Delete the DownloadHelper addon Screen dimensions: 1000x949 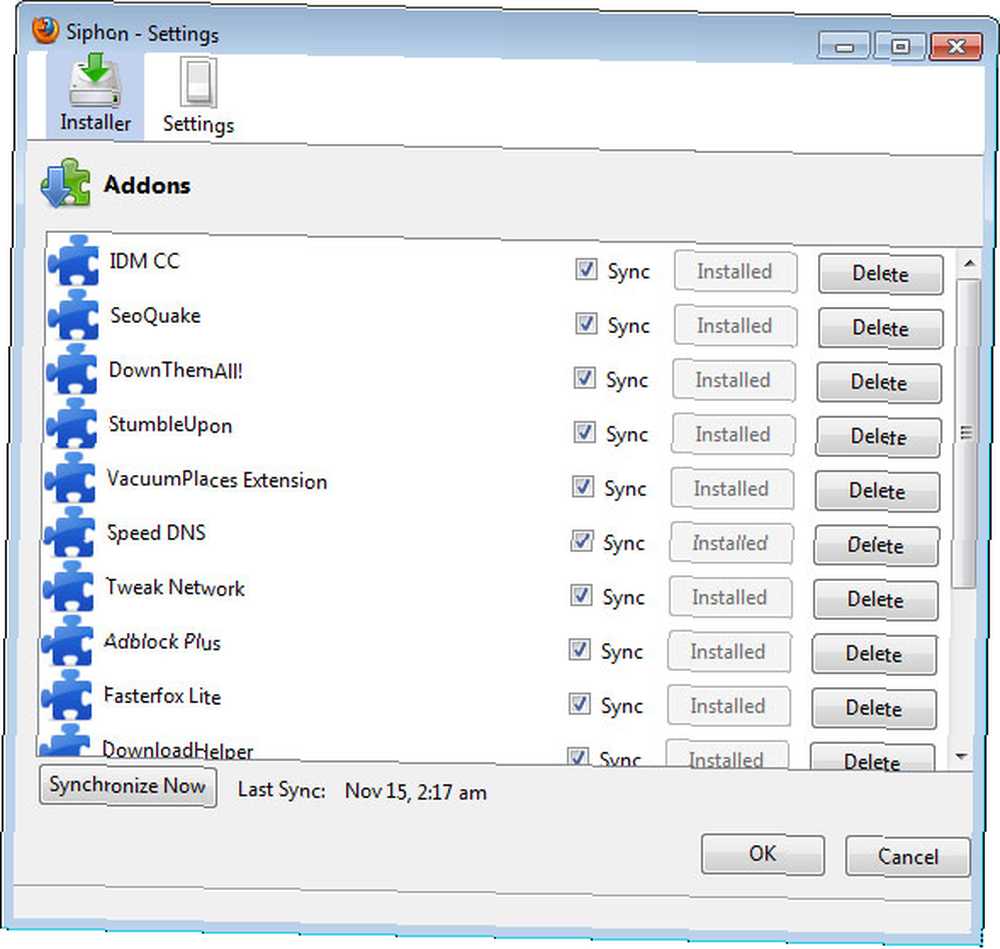point(872,758)
